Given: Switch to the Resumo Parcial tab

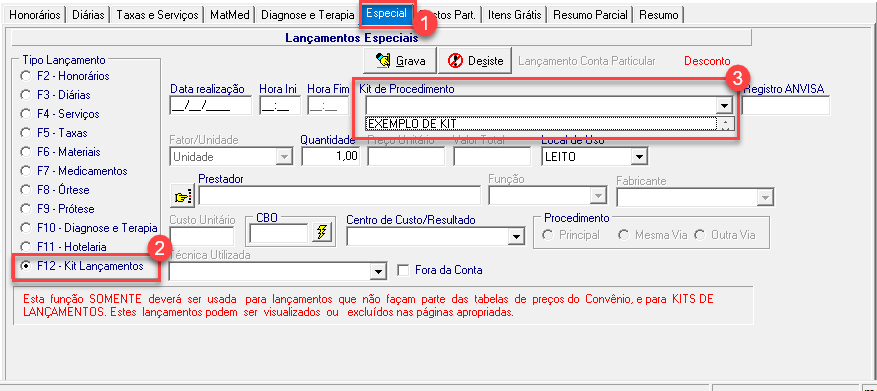Looking at the screenshot, I should pos(591,15).
